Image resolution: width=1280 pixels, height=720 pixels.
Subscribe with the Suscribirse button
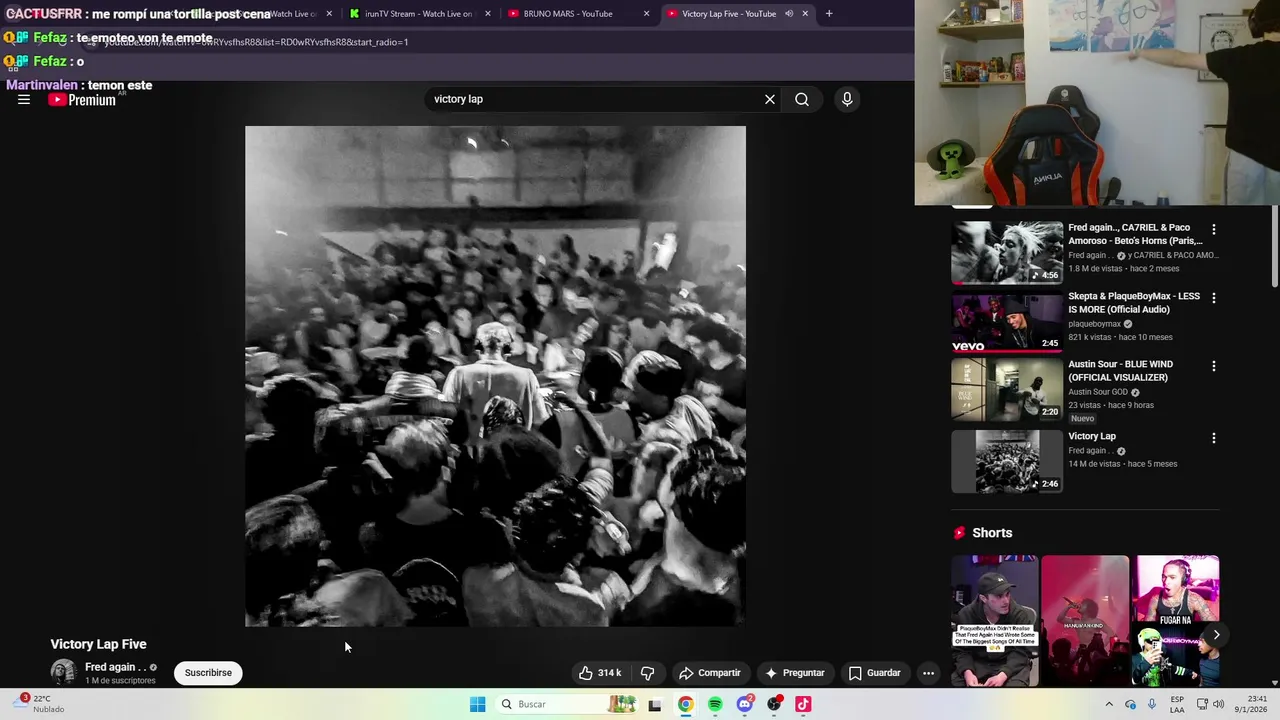(208, 673)
